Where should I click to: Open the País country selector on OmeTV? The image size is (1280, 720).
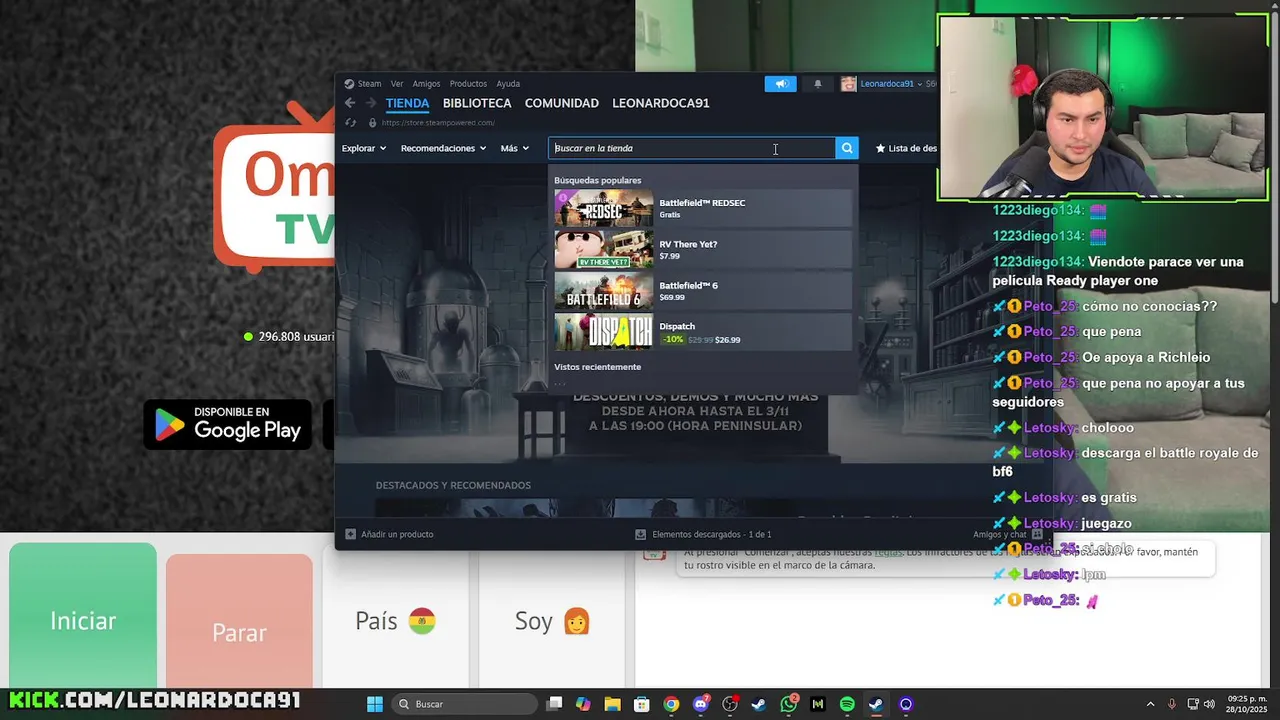[395, 621]
